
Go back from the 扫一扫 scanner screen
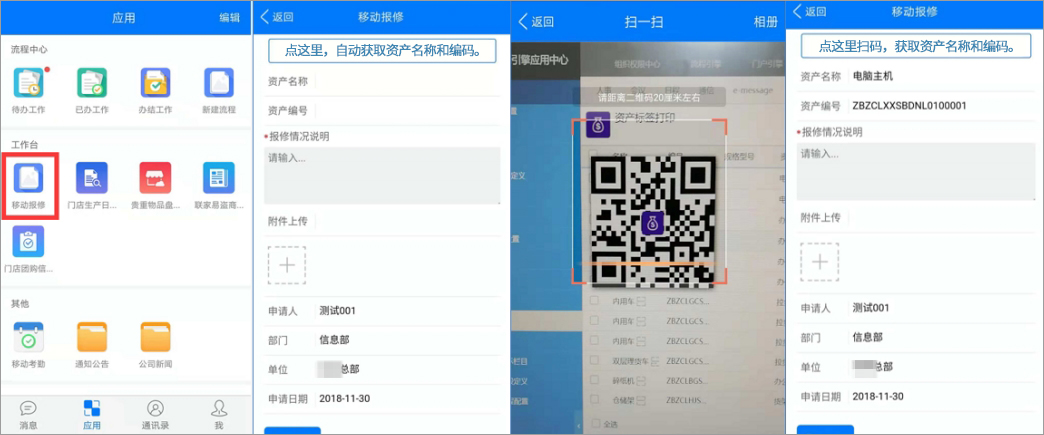tap(536, 21)
